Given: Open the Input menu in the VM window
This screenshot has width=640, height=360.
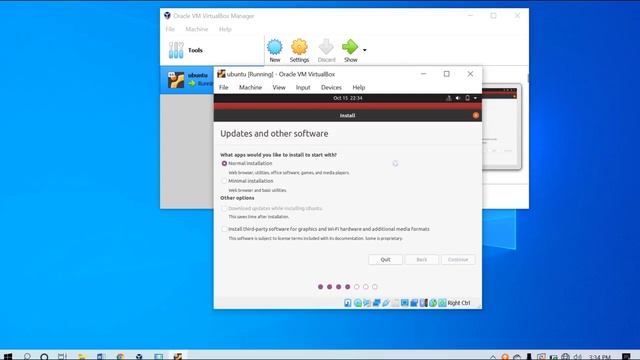Looking at the screenshot, I should coord(303,87).
